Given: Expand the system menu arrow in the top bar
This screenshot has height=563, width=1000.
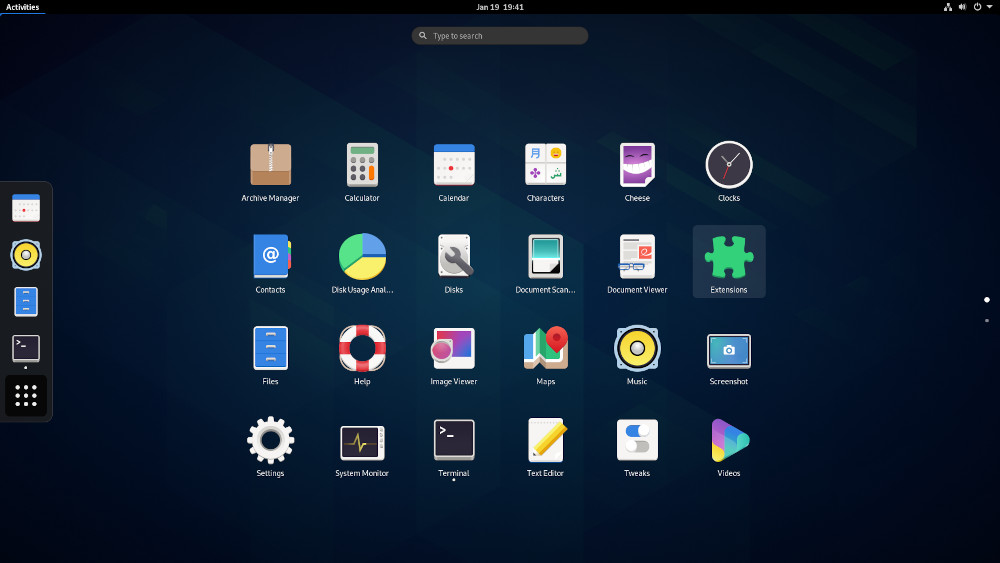Looking at the screenshot, I should (989, 7).
